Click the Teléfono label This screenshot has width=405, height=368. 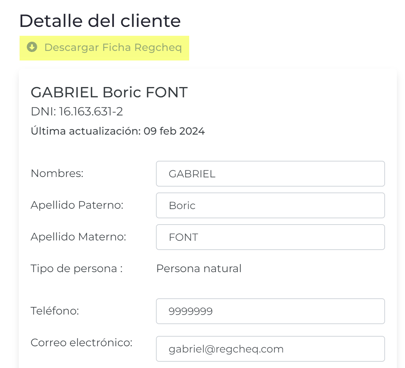pos(55,311)
